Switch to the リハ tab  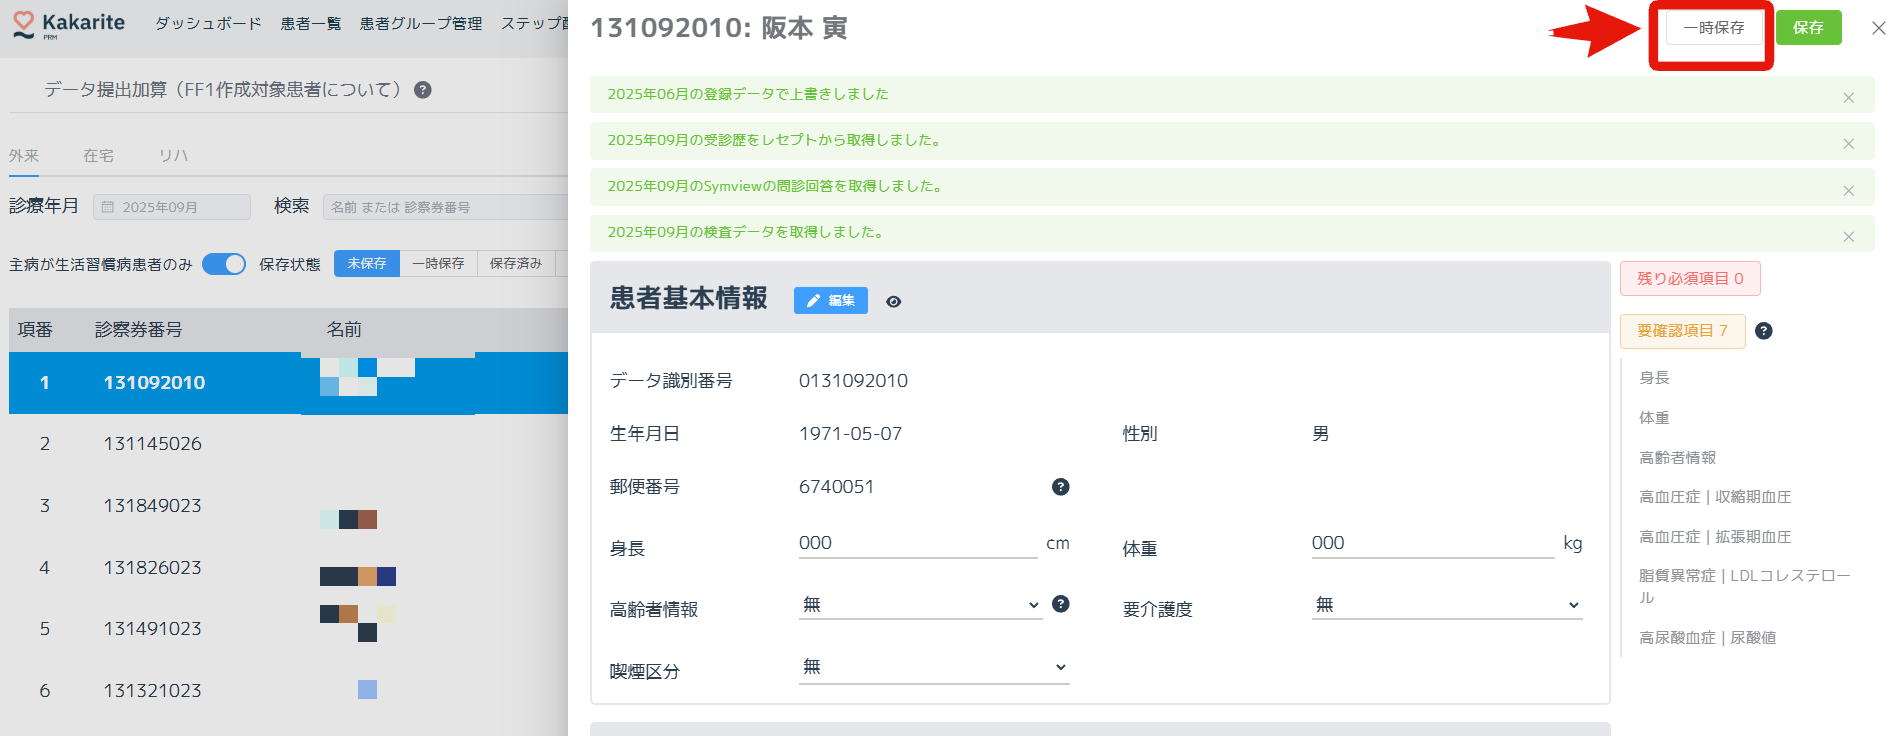tap(173, 156)
